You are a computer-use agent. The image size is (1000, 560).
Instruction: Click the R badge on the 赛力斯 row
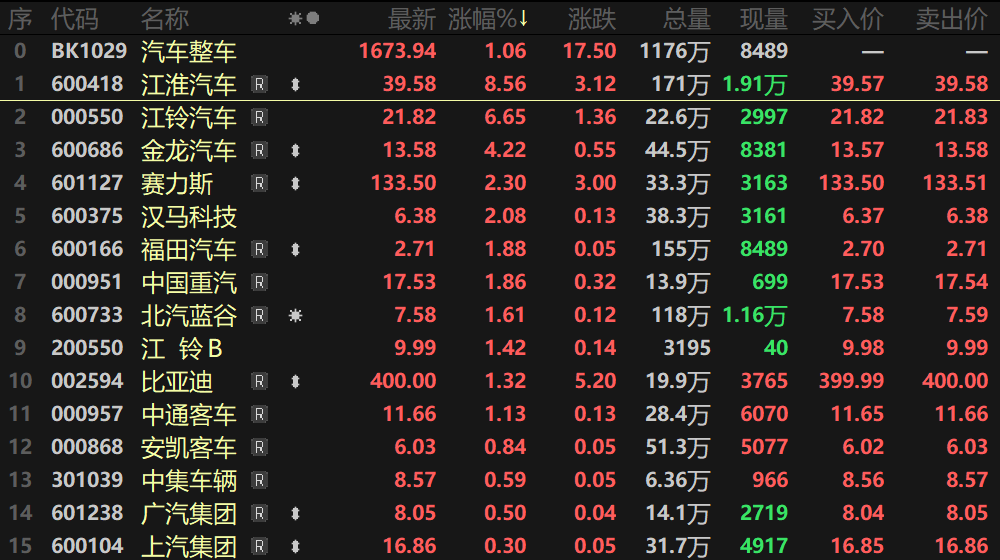coord(260,184)
